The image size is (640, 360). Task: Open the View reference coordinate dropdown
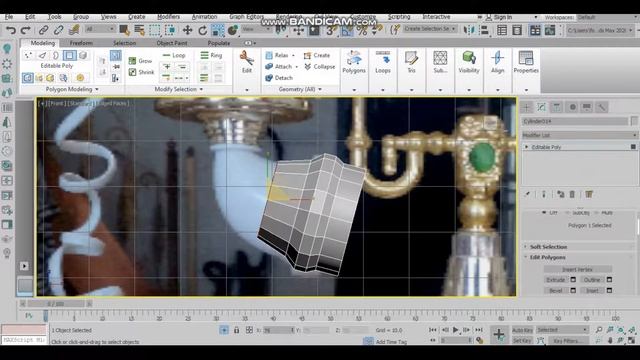pos(256,29)
